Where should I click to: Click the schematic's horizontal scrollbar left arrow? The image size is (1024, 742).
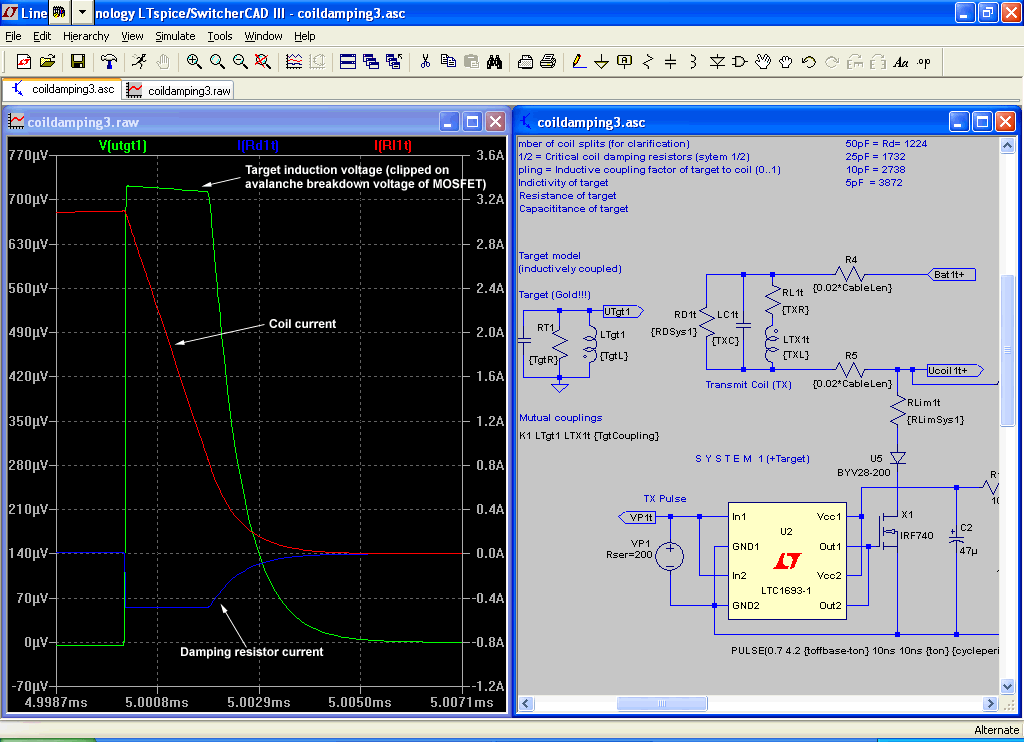coord(526,703)
